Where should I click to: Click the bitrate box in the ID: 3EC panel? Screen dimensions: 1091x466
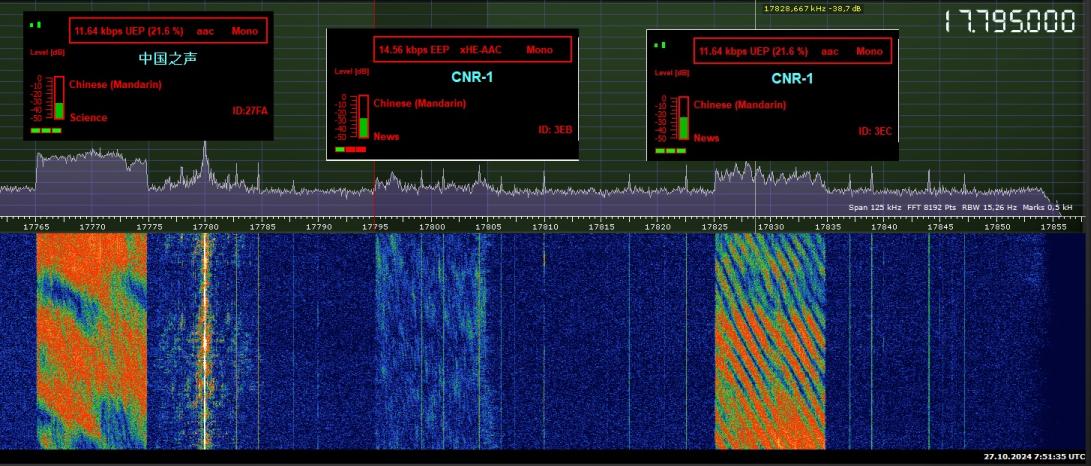point(793,51)
